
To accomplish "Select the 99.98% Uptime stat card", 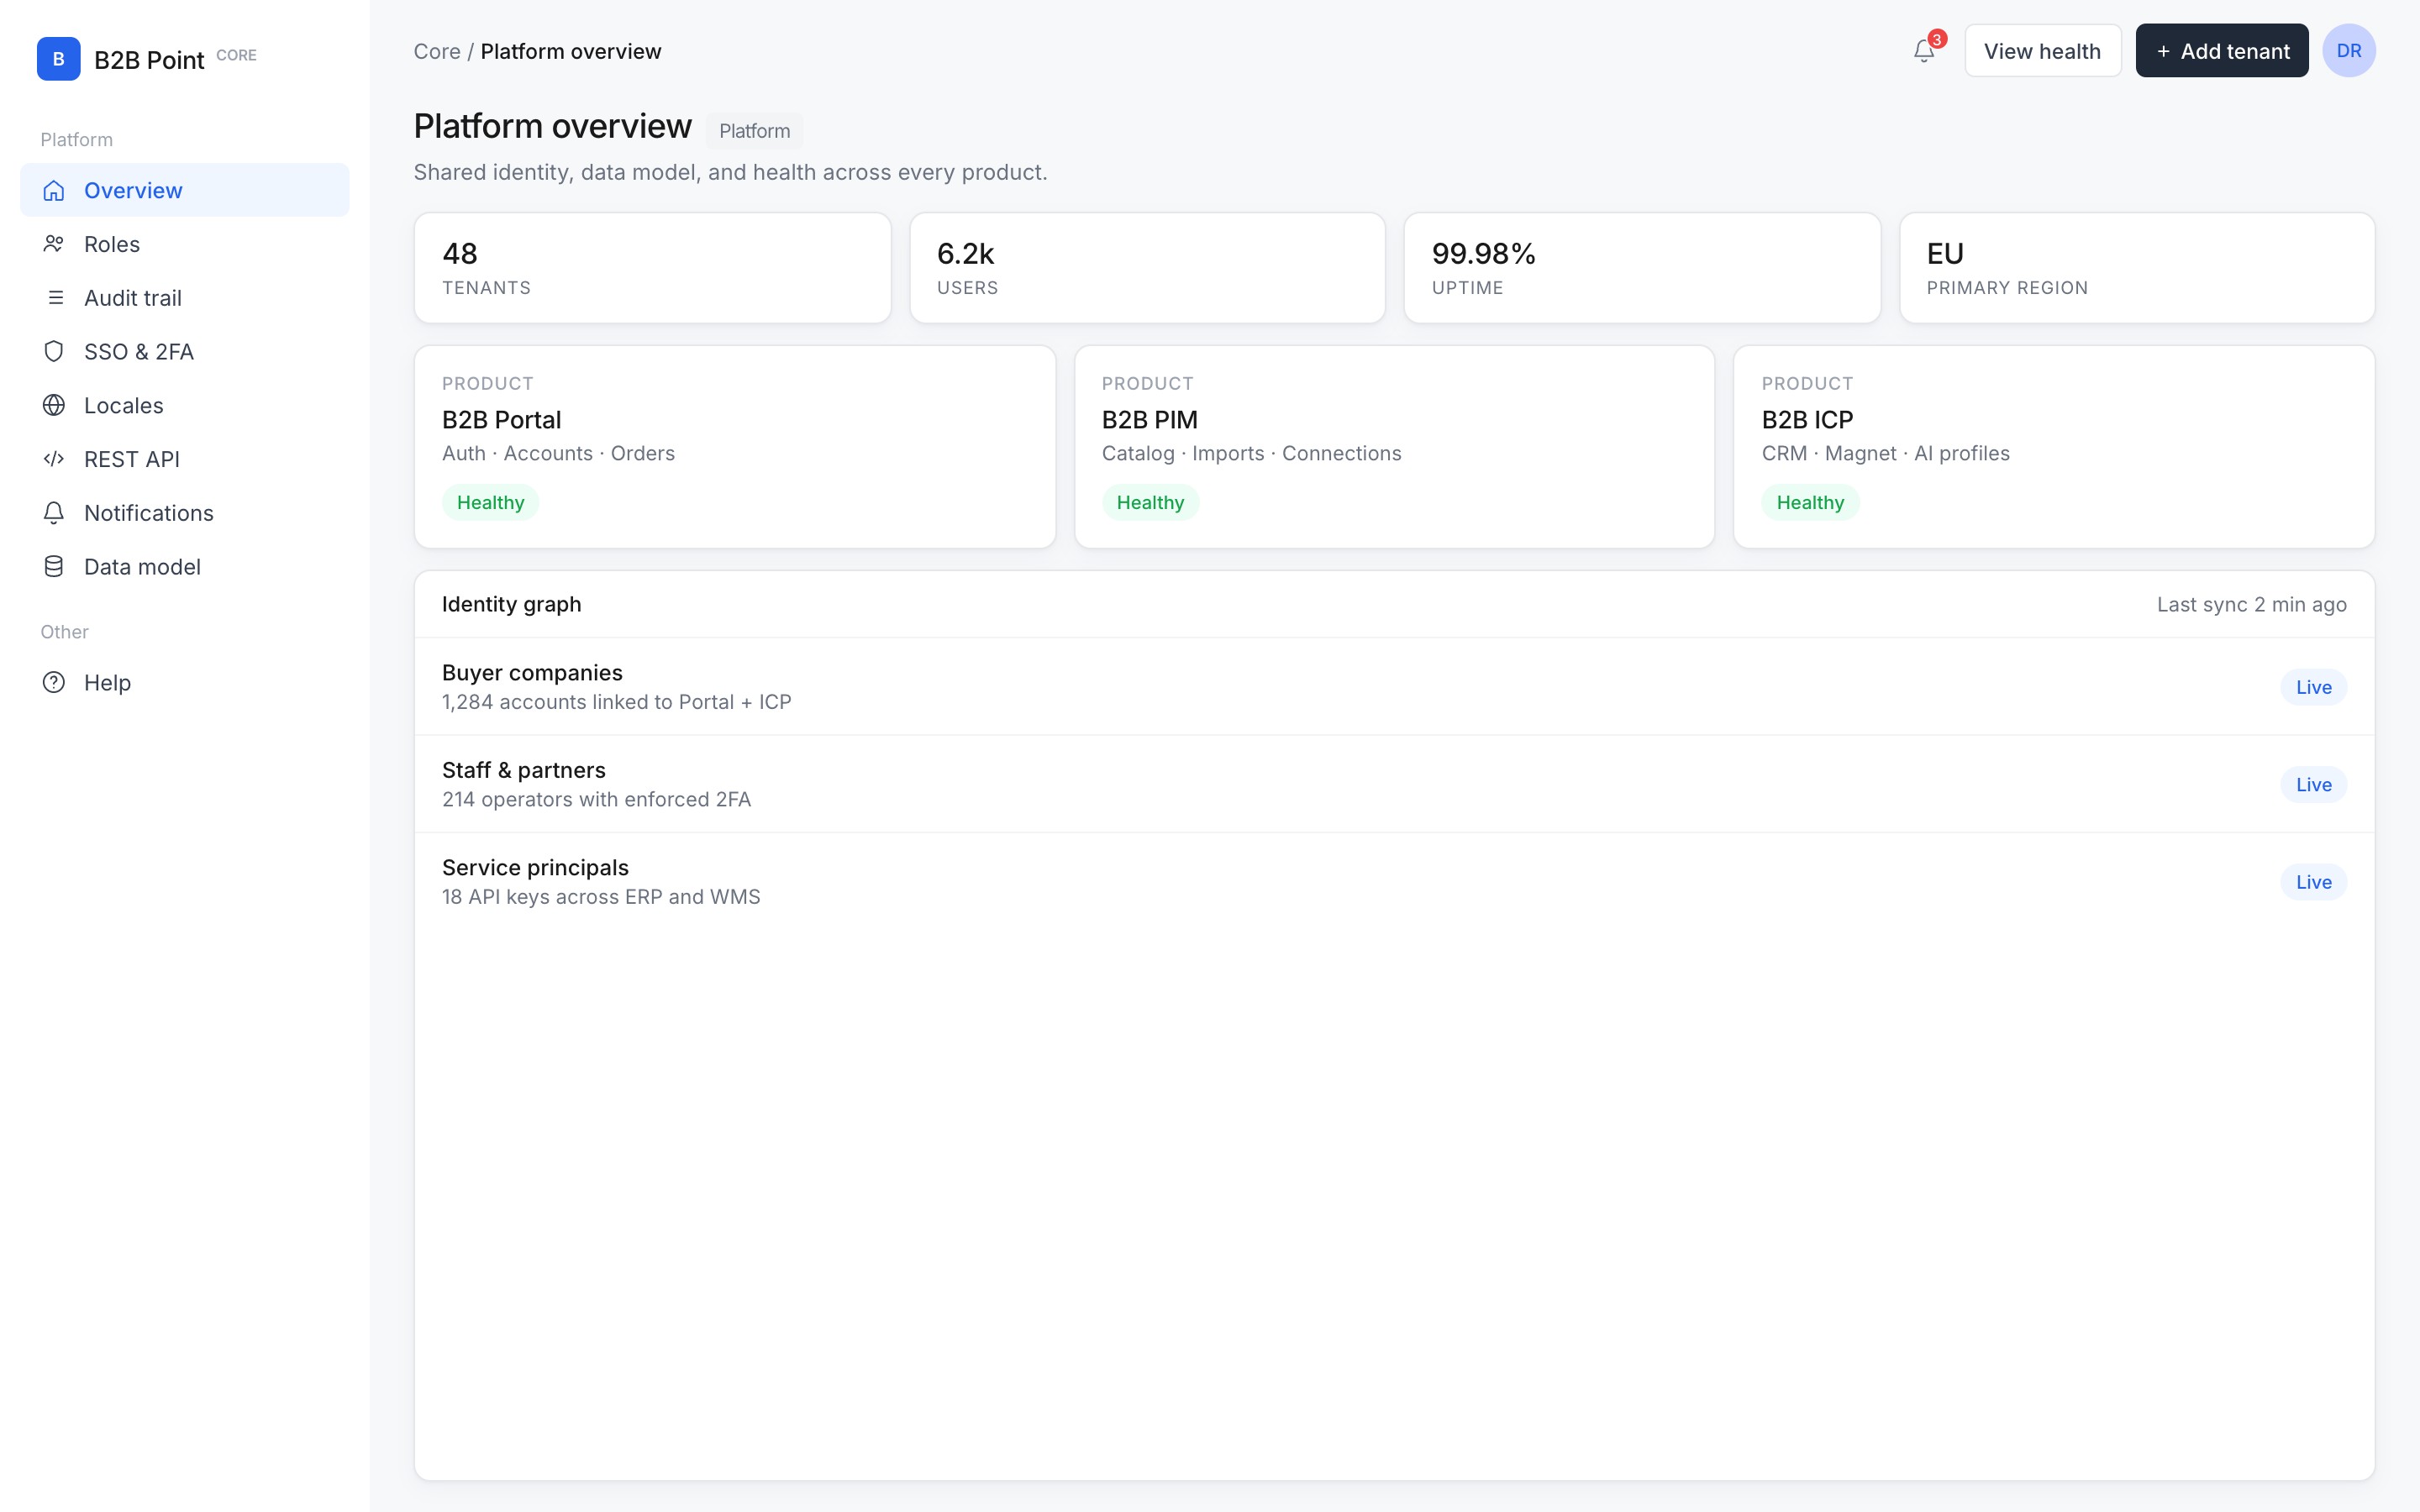I will coord(1642,268).
